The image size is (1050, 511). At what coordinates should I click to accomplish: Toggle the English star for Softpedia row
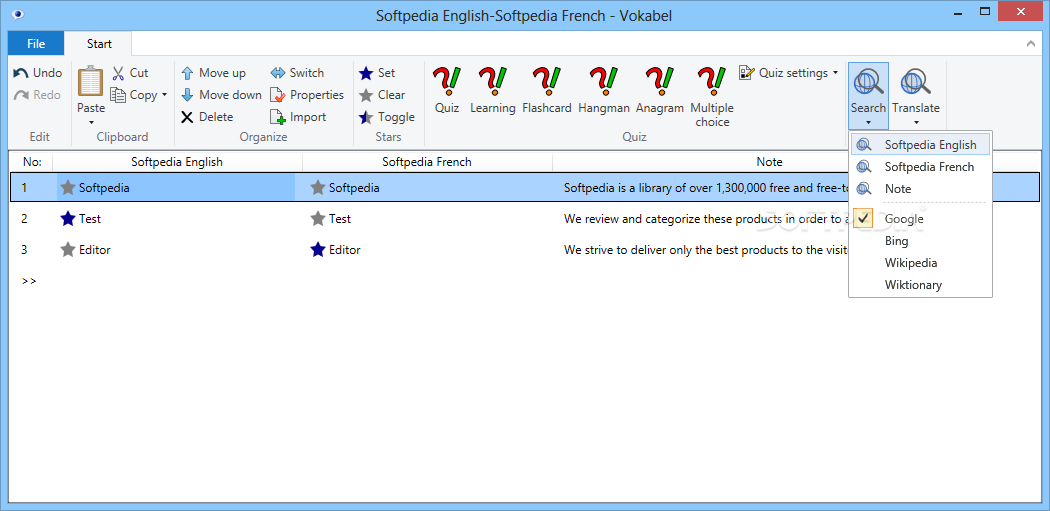68,188
